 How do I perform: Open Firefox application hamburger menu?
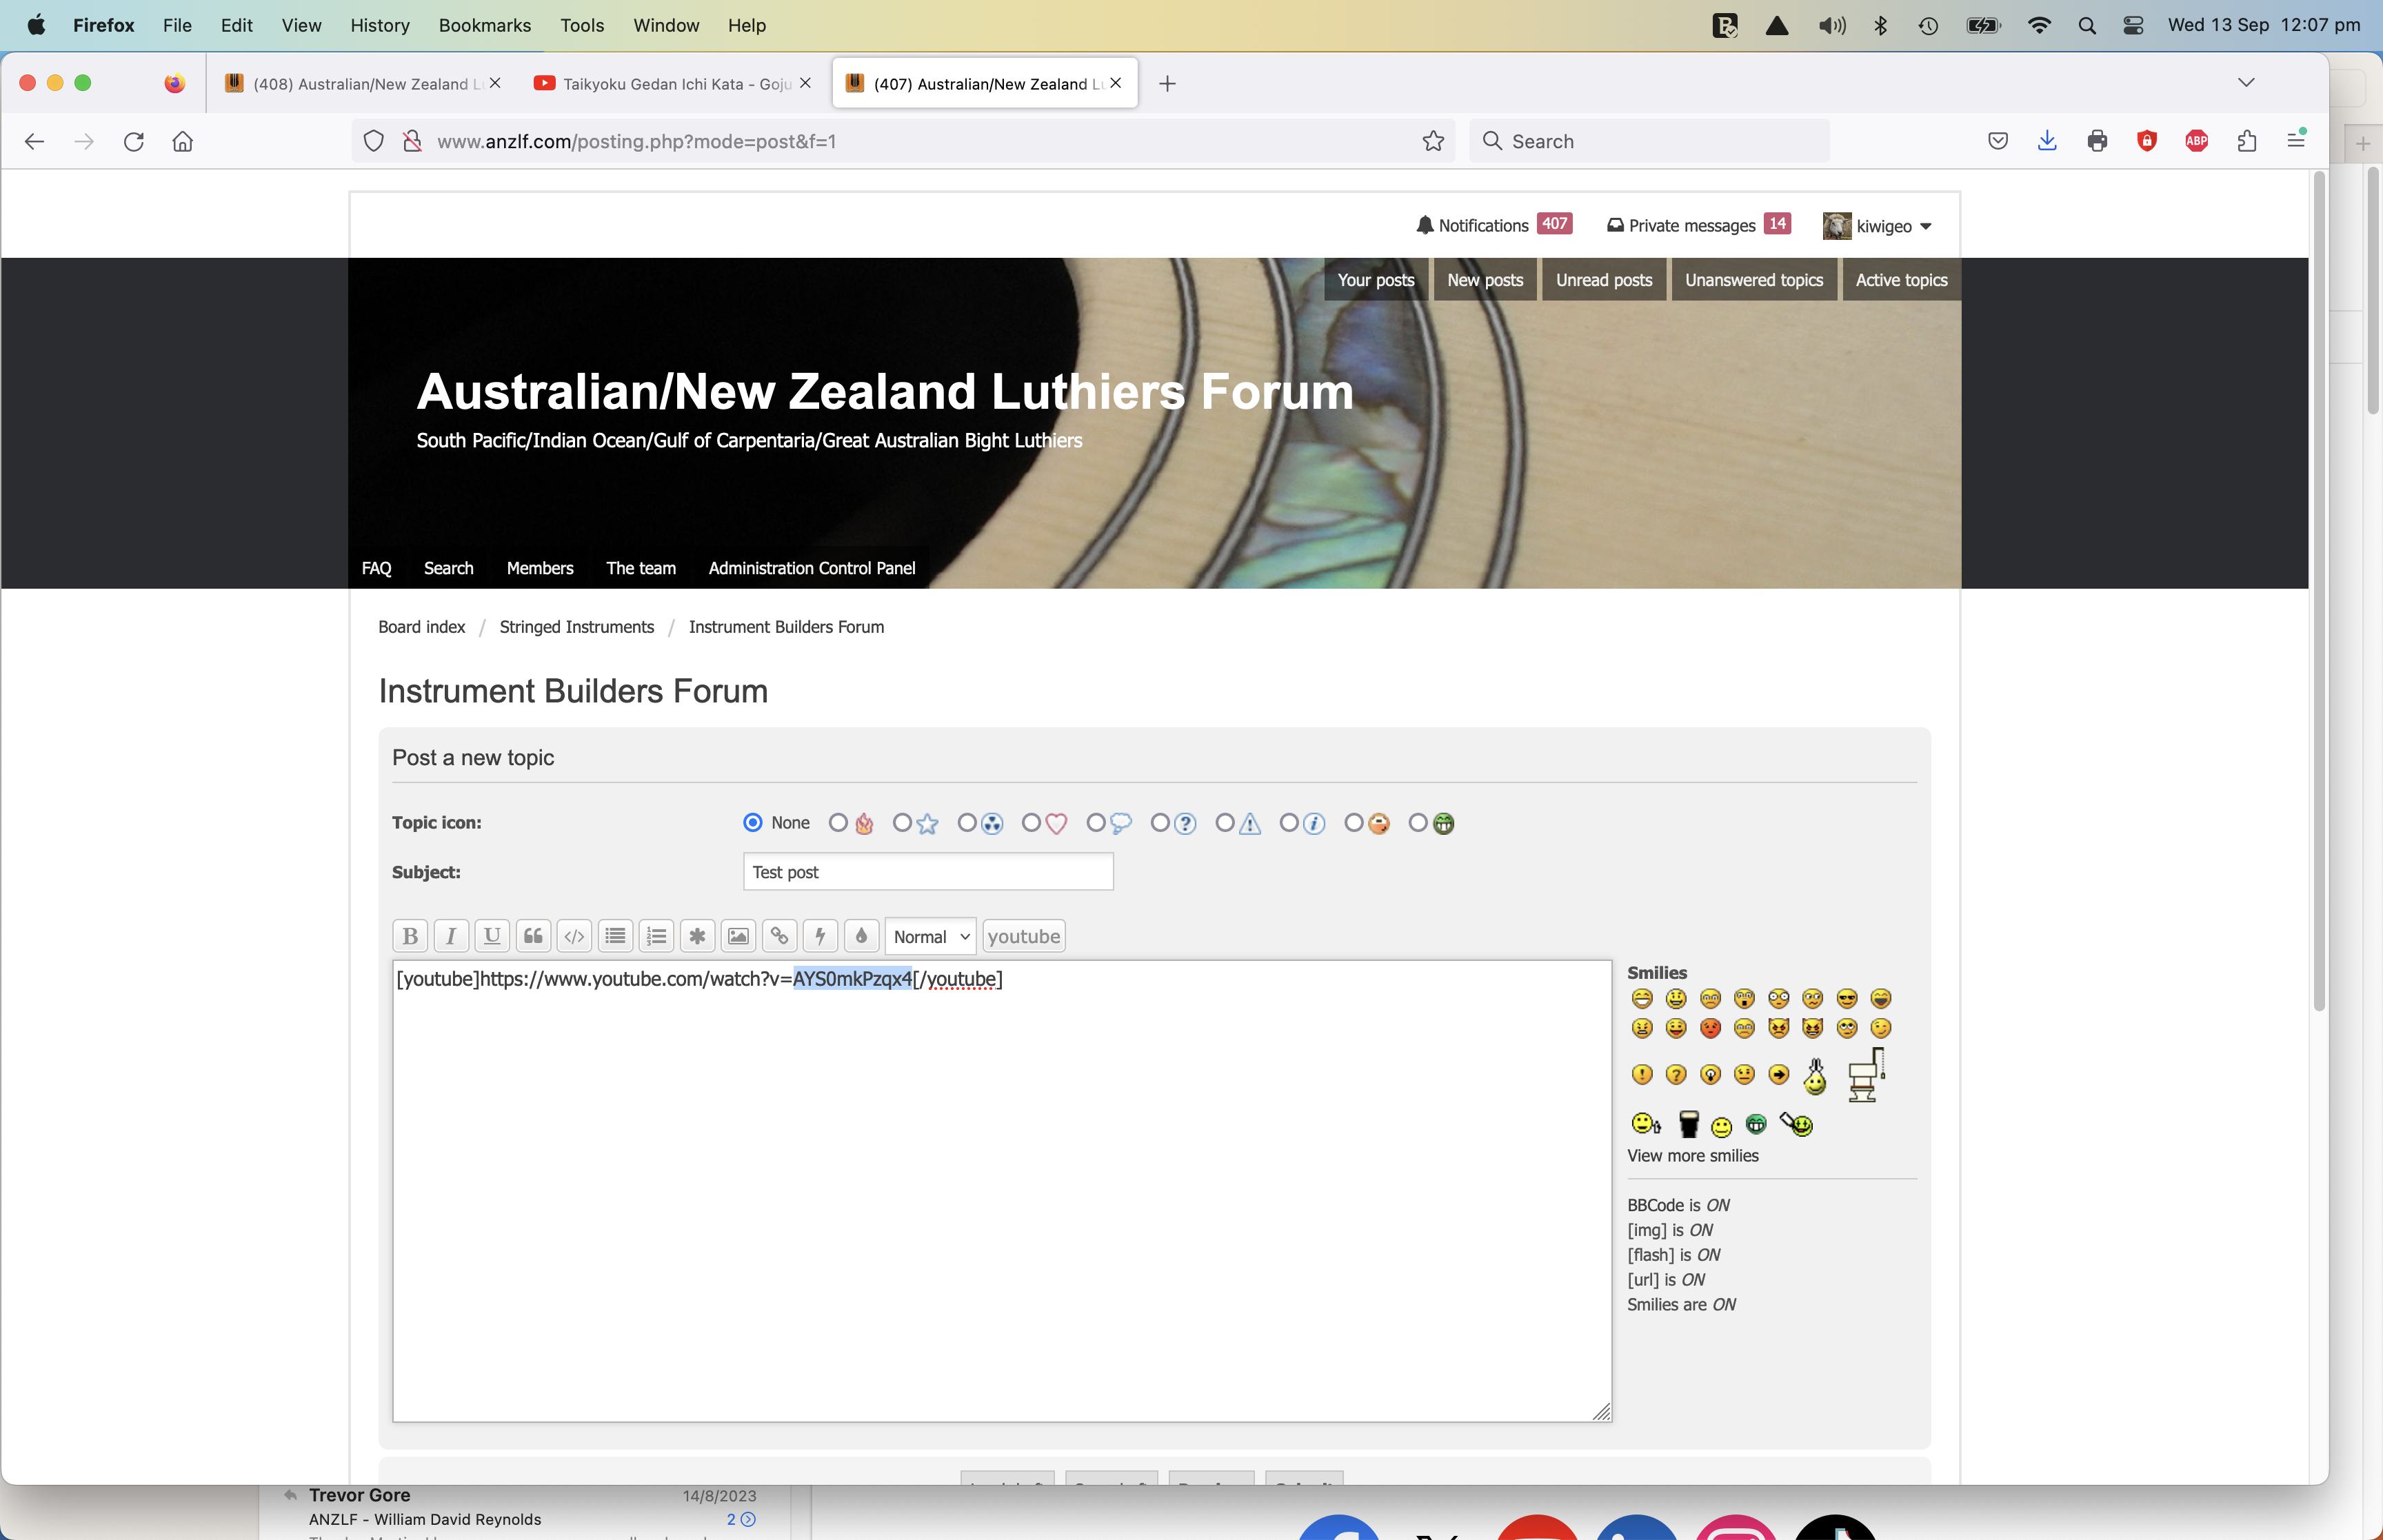pos(2296,141)
